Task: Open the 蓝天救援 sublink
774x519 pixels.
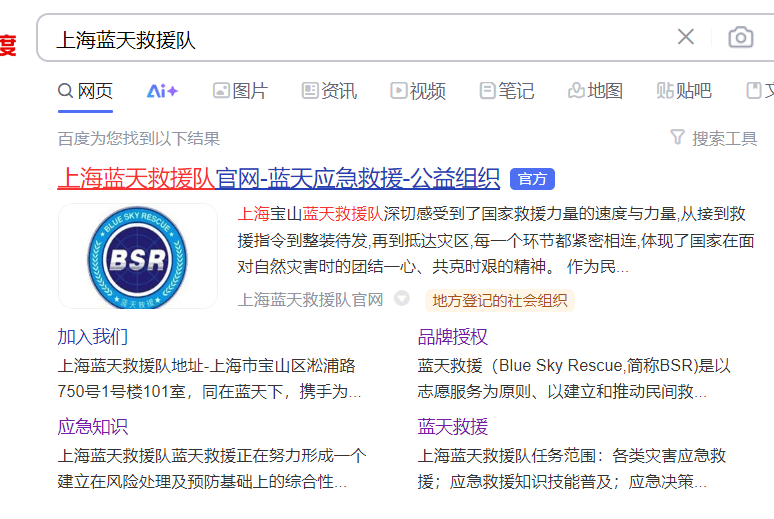Action: tap(453, 426)
